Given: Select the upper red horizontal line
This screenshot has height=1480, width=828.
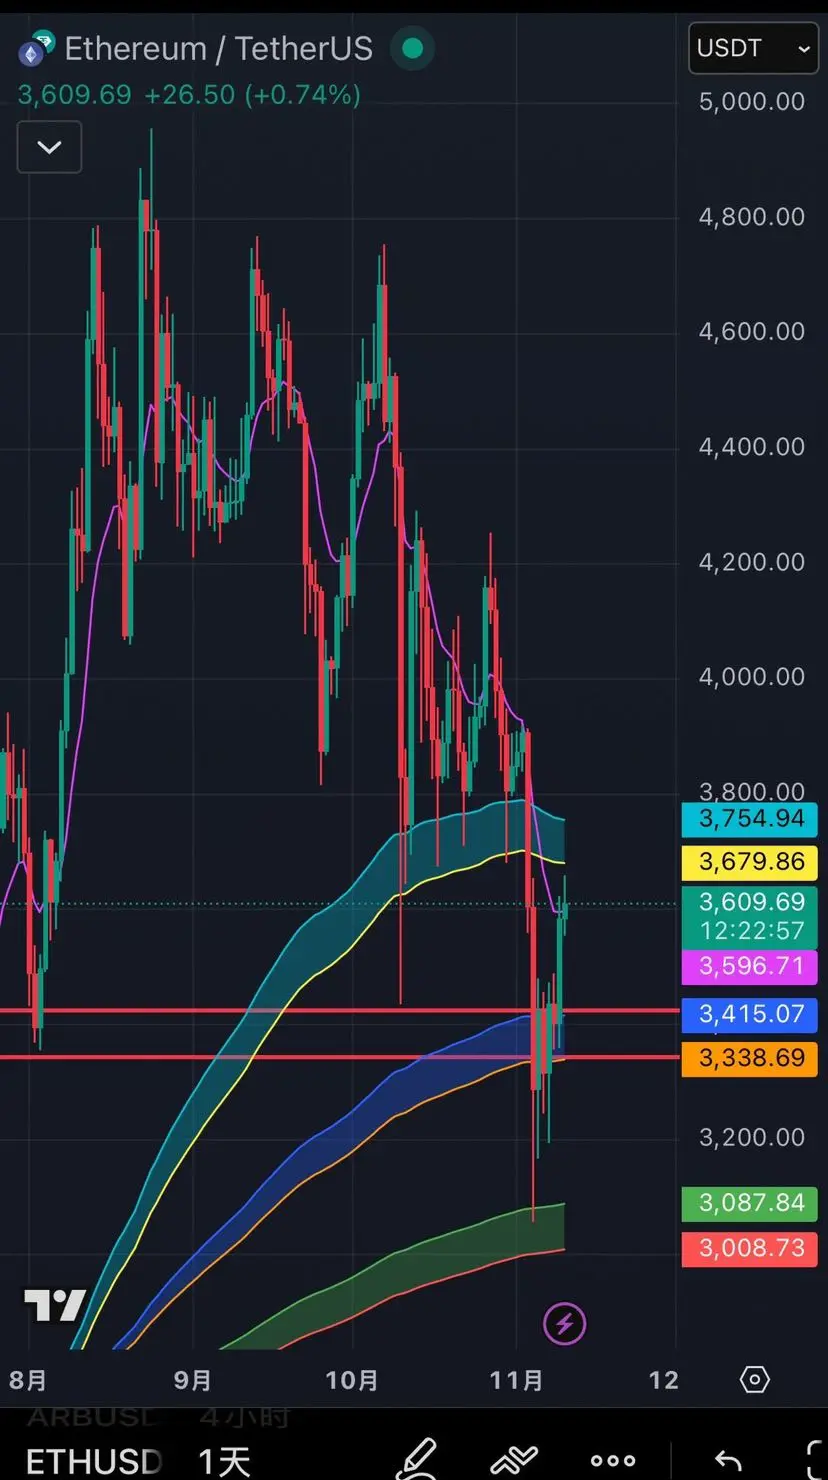Looking at the screenshot, I should 338,1011.
